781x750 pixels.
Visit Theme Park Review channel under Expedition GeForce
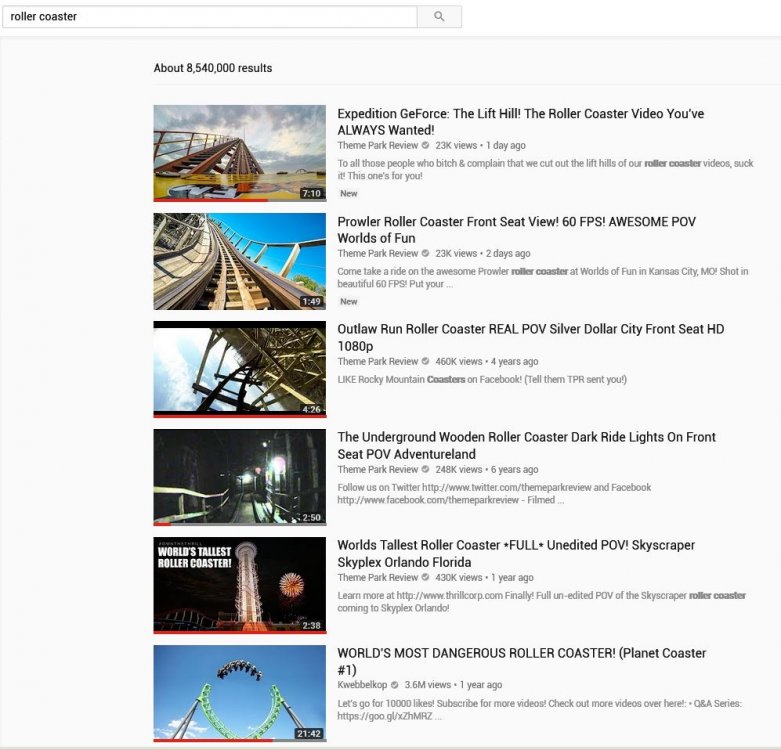378,145
